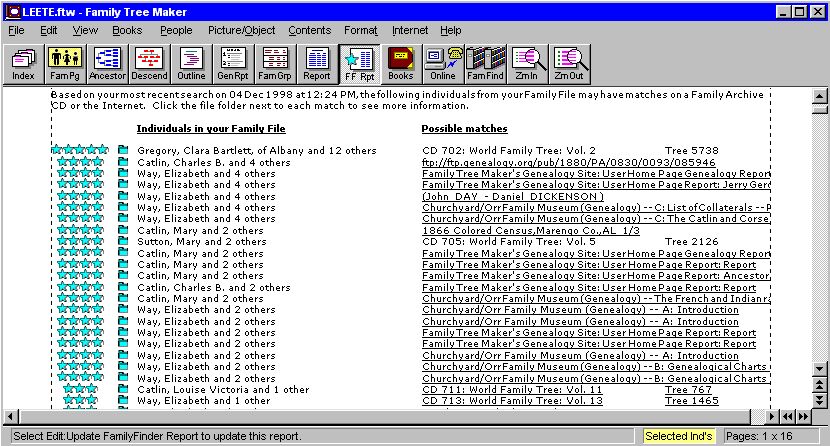
Task: Click the Family Tree Maker title bar icon
Action: coord(13,12)
